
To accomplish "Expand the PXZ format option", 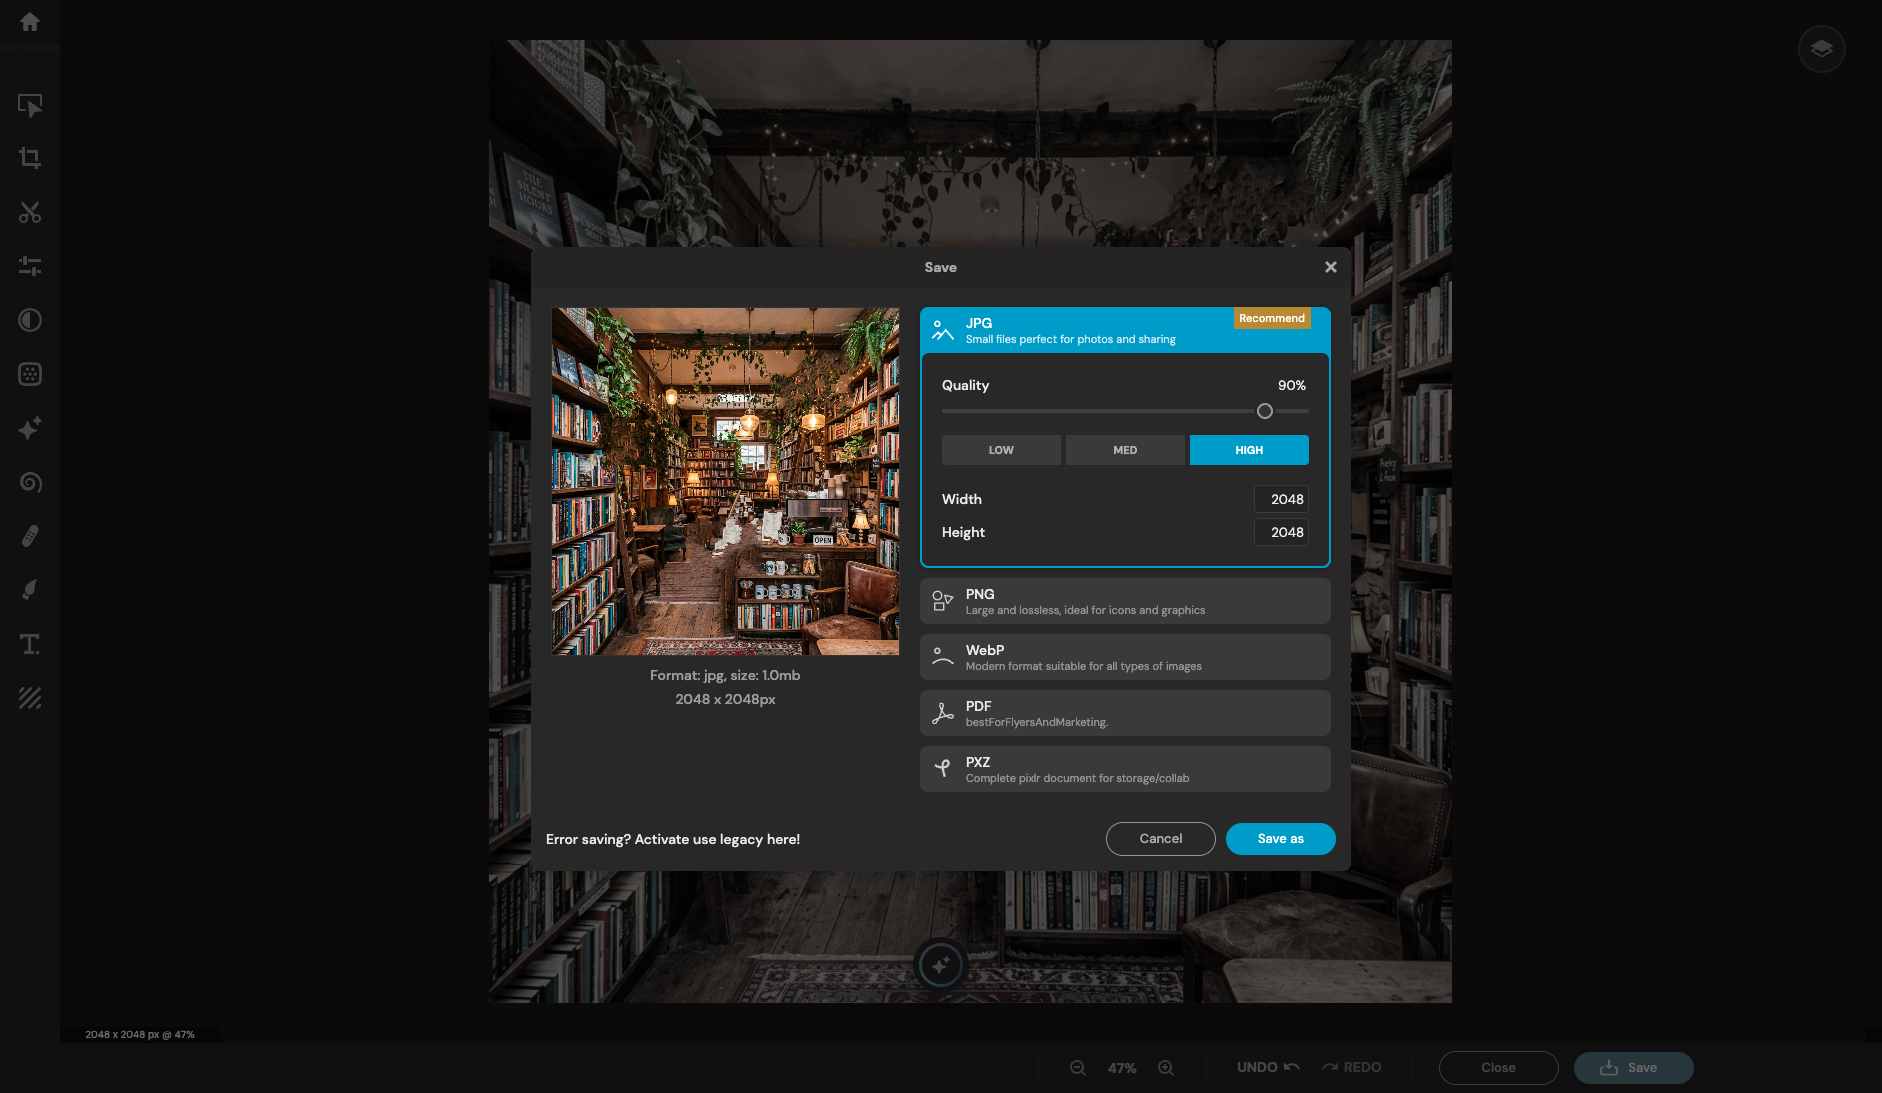I will pos(1125,769).
